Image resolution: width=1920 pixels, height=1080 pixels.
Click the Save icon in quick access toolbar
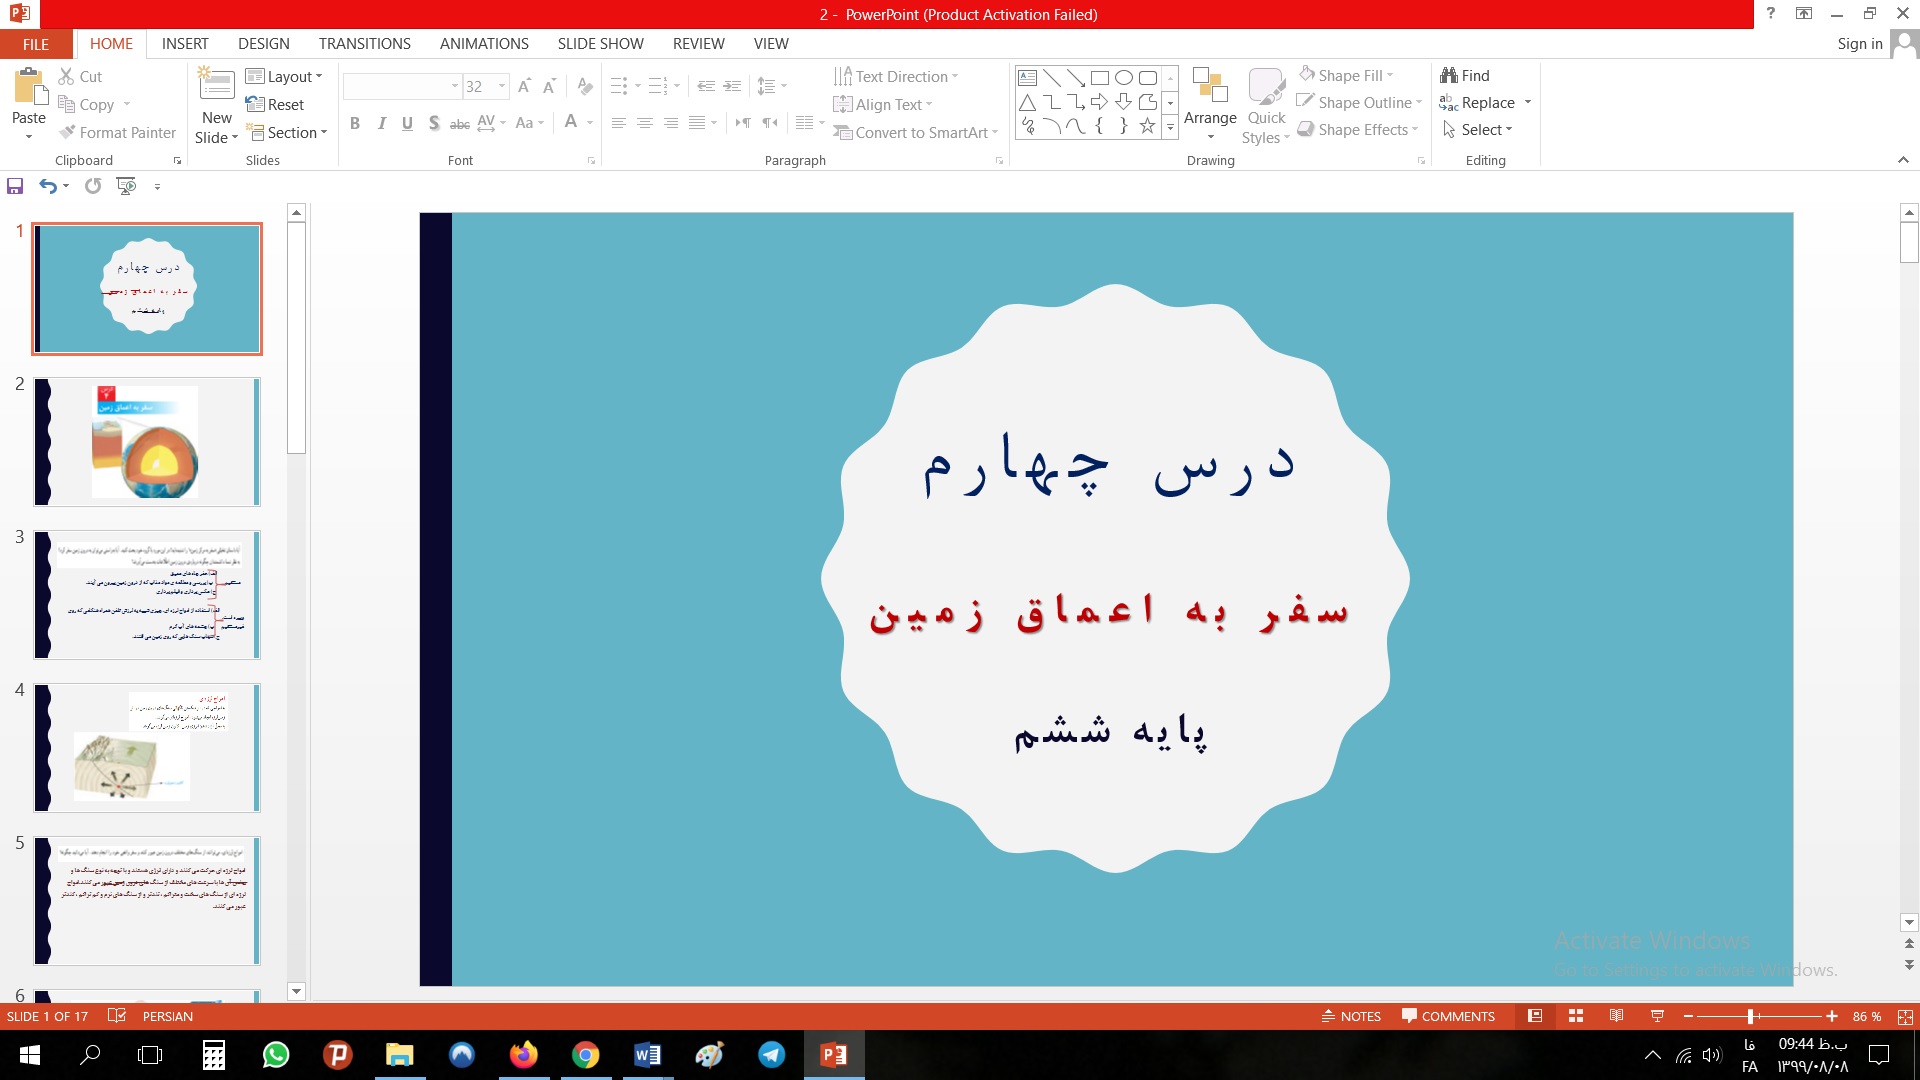coord(15,186)
